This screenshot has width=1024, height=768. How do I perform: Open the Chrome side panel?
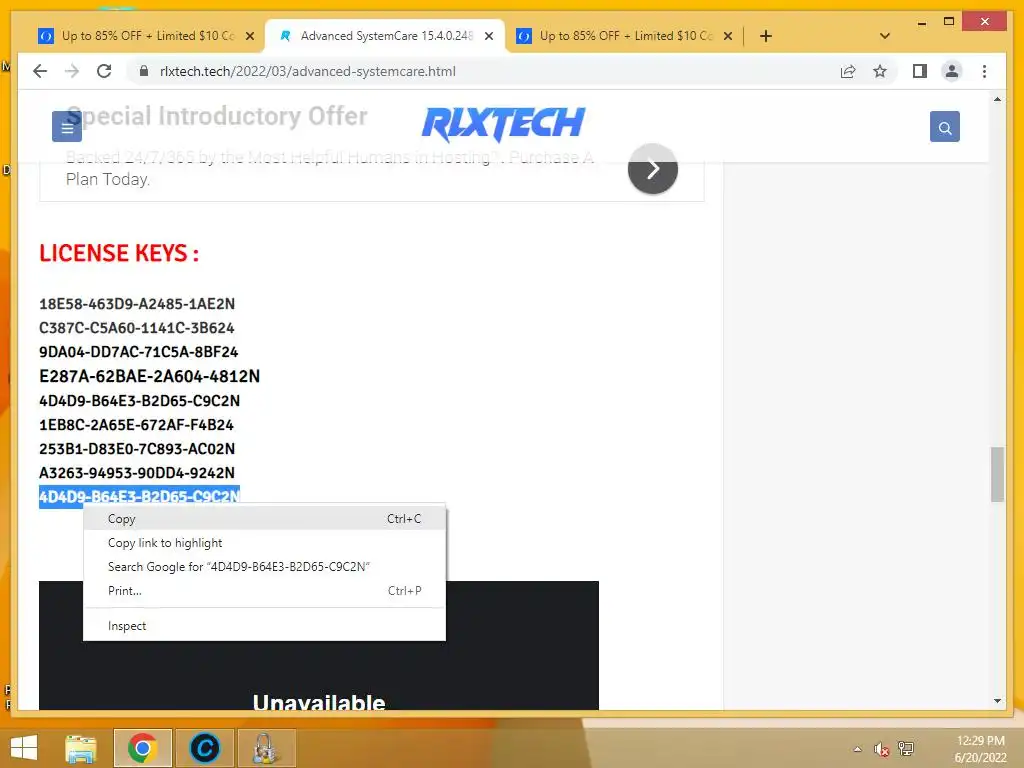pyautogui.click(x=920, y=71)
